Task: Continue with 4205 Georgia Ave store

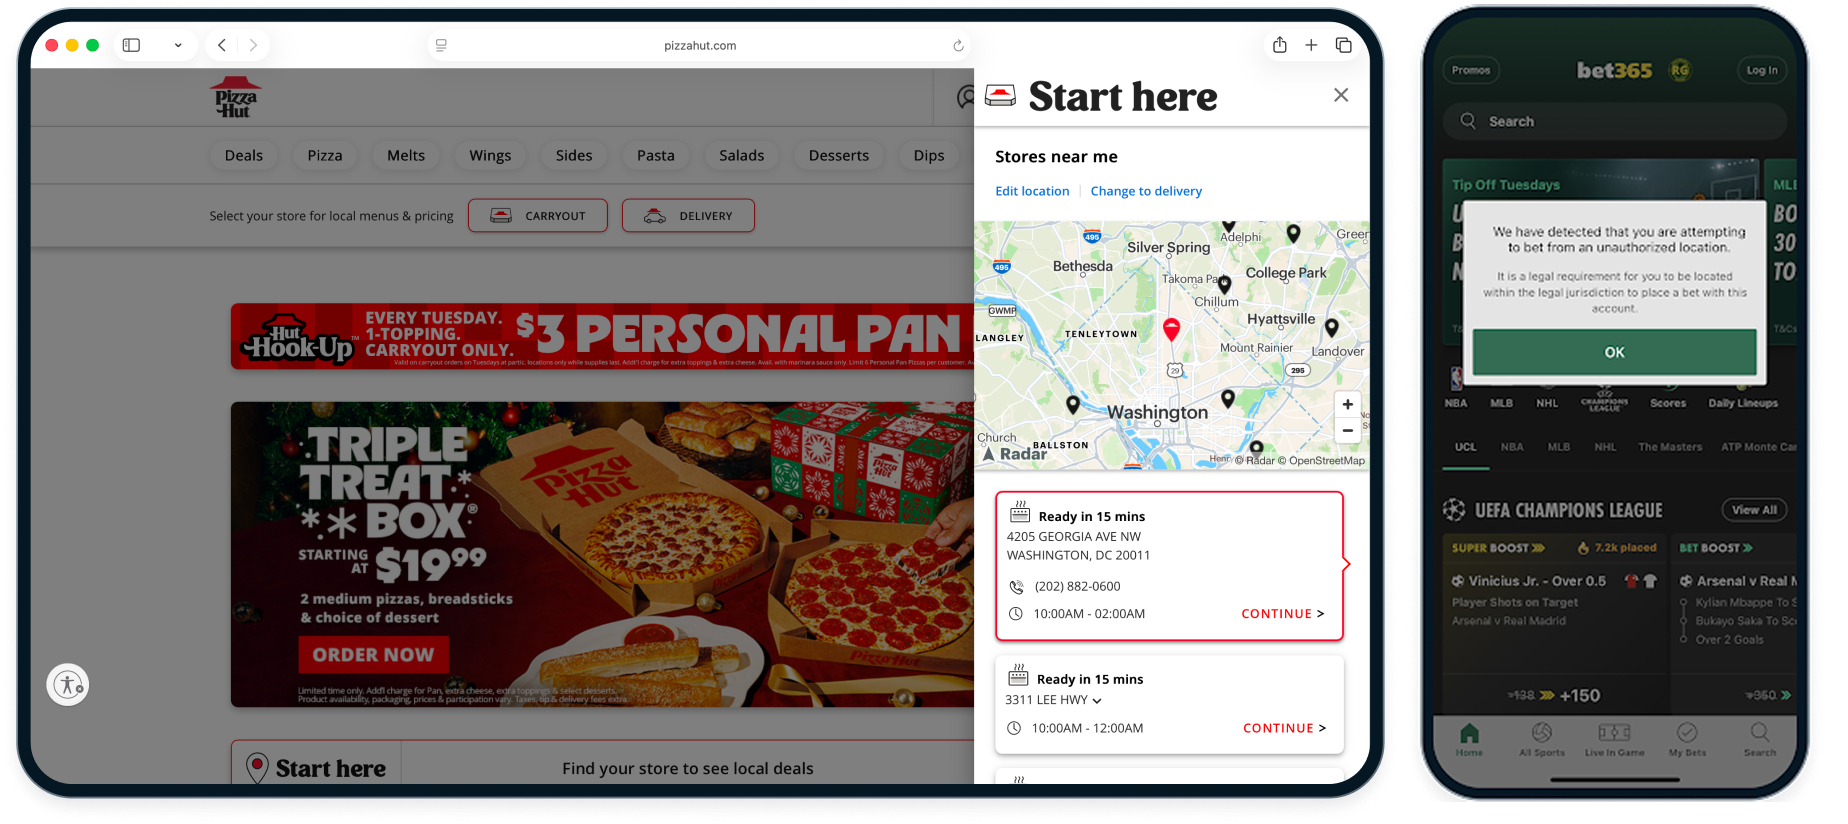Action: point(1283,614)
